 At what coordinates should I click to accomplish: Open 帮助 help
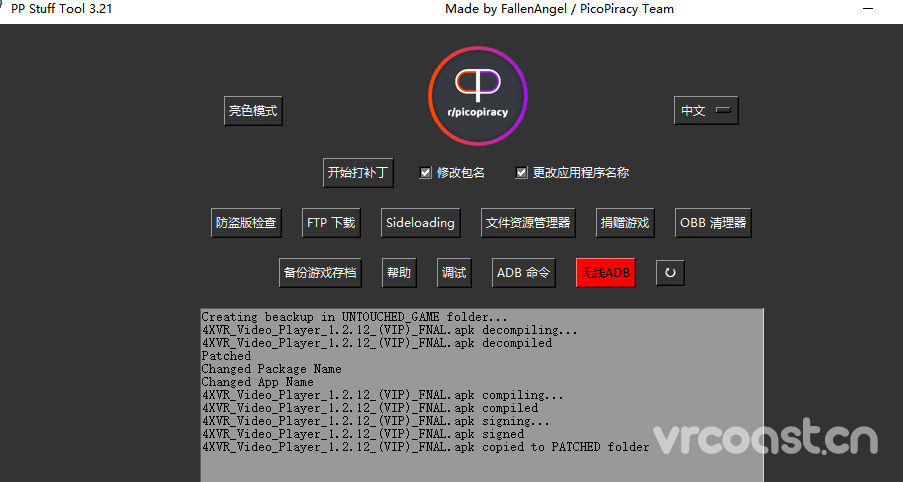(x=399, y=272)
